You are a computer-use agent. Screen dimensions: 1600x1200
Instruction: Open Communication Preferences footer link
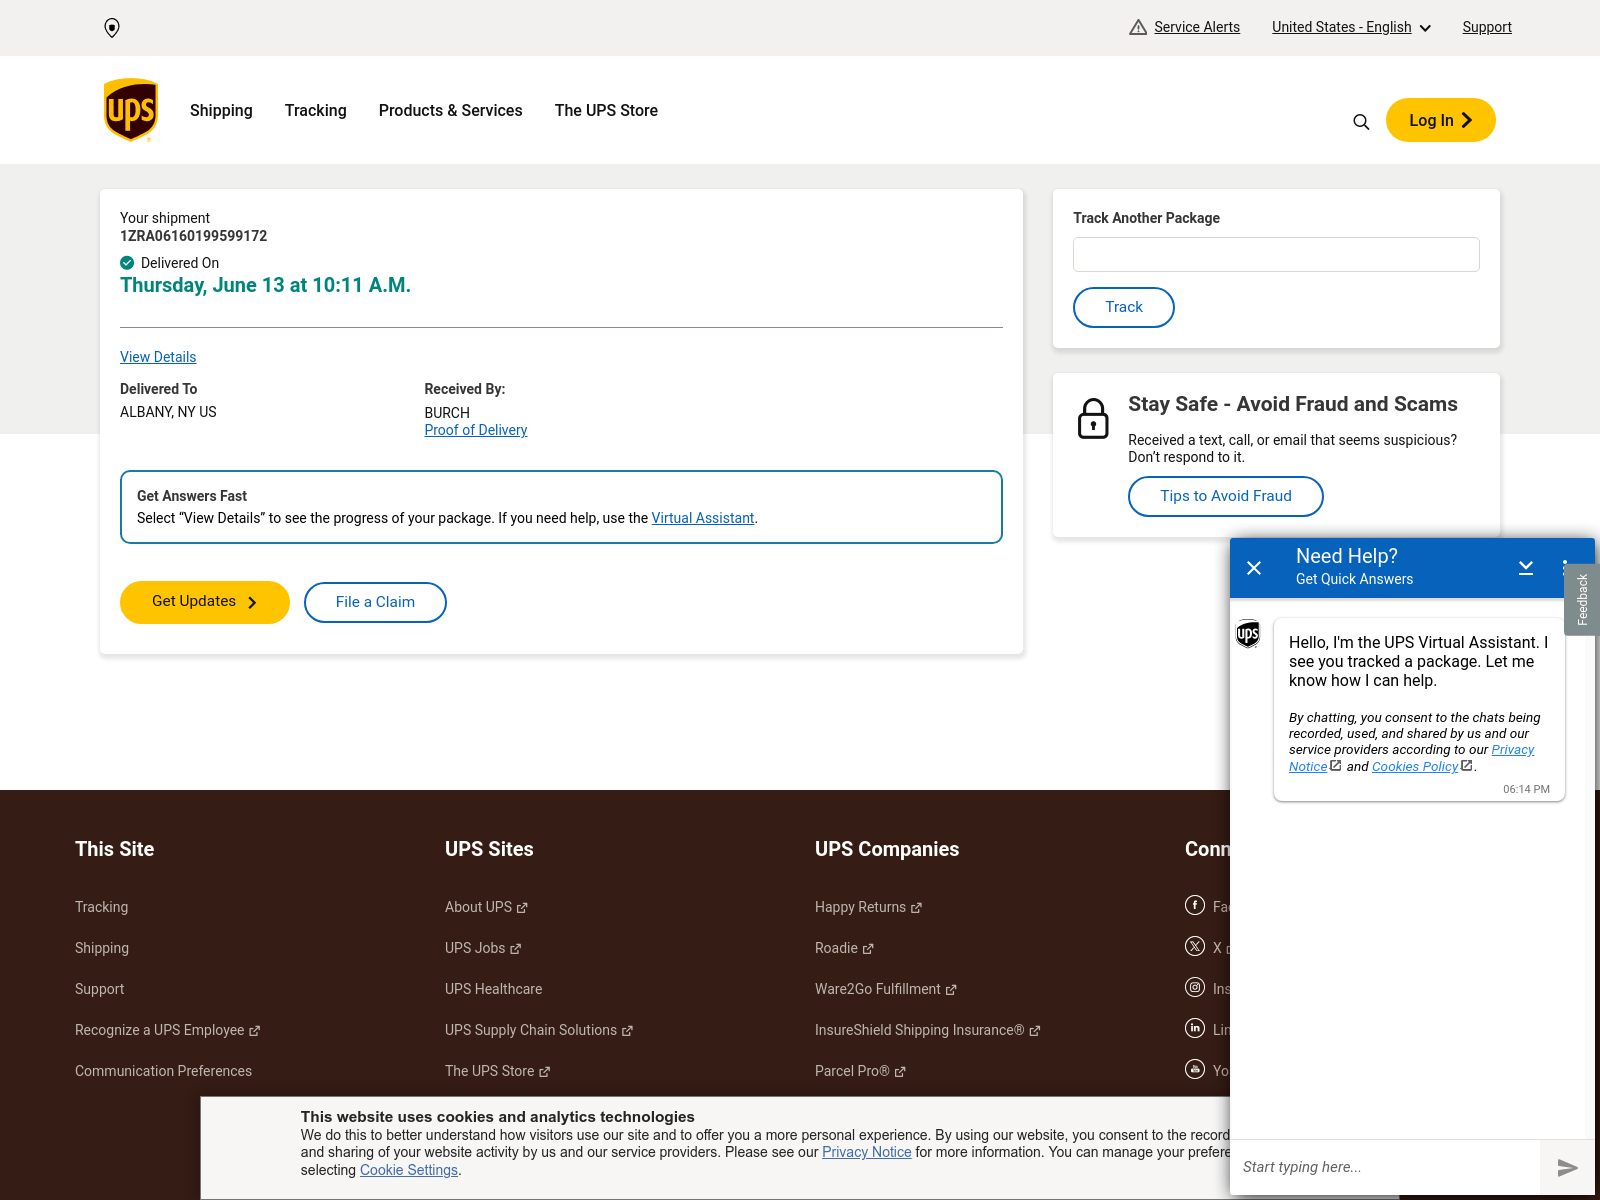pyautogui.click(x=163, y=1071)
